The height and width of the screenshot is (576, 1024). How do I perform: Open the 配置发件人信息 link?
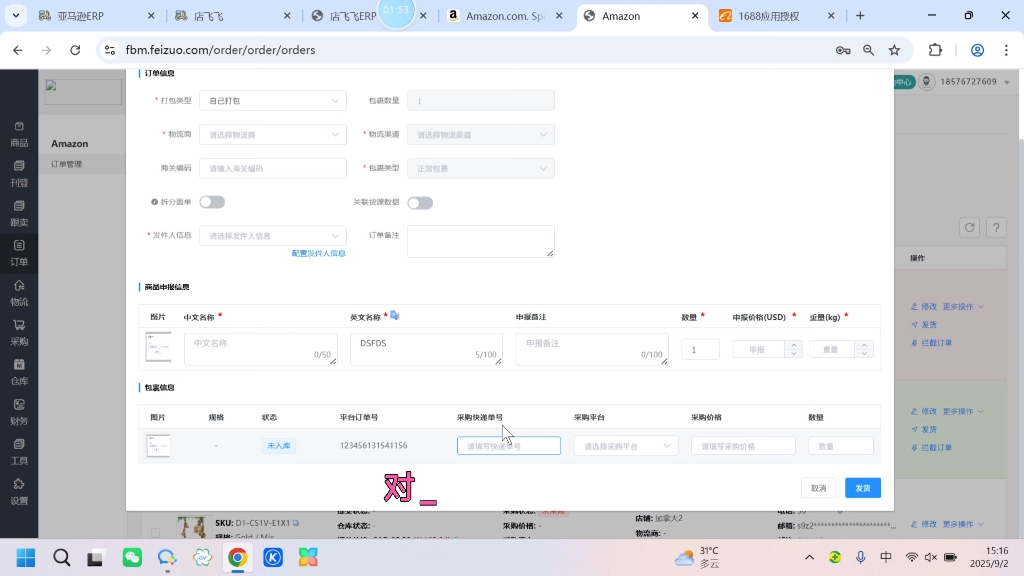pyautogui.click(x=319, y=253)
